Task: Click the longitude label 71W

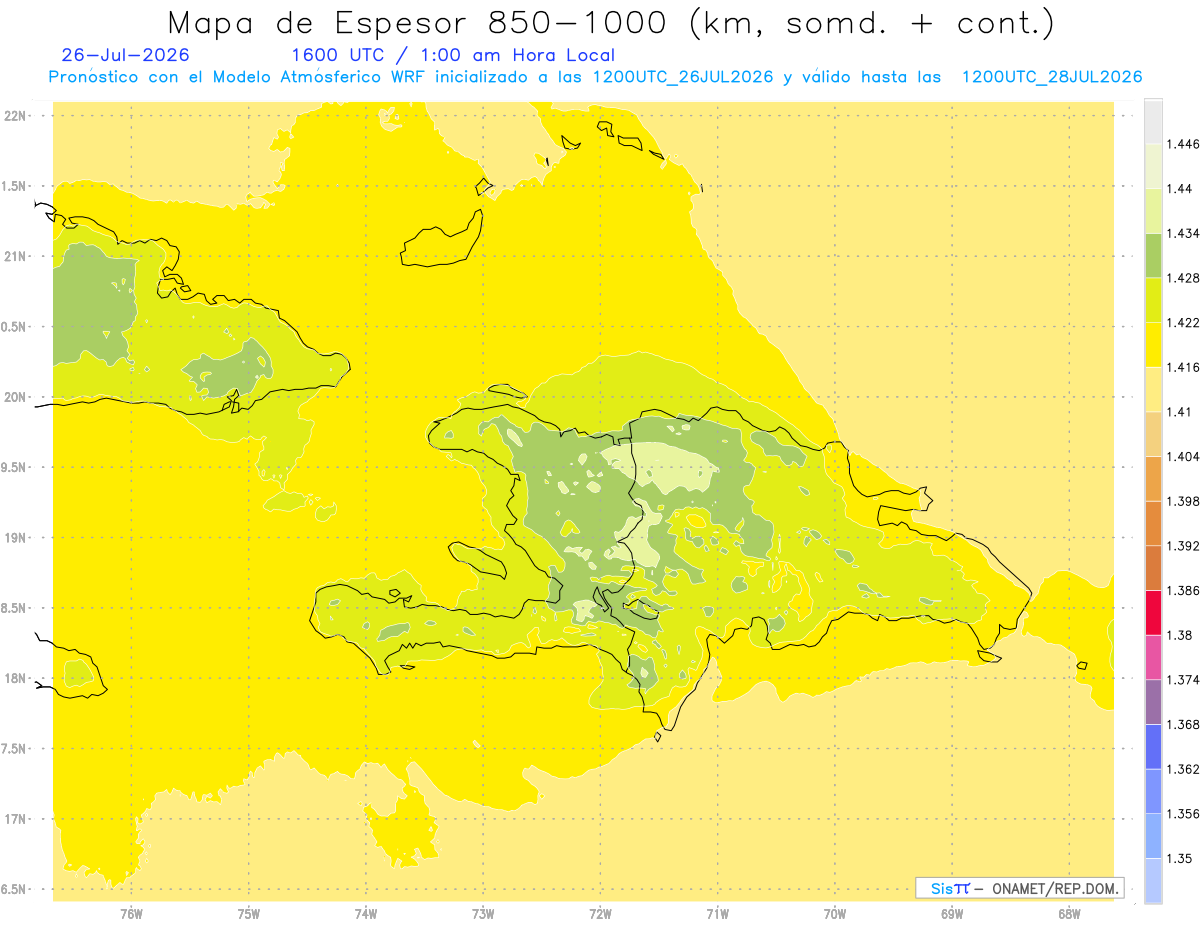Action: (x=717, y=914)
